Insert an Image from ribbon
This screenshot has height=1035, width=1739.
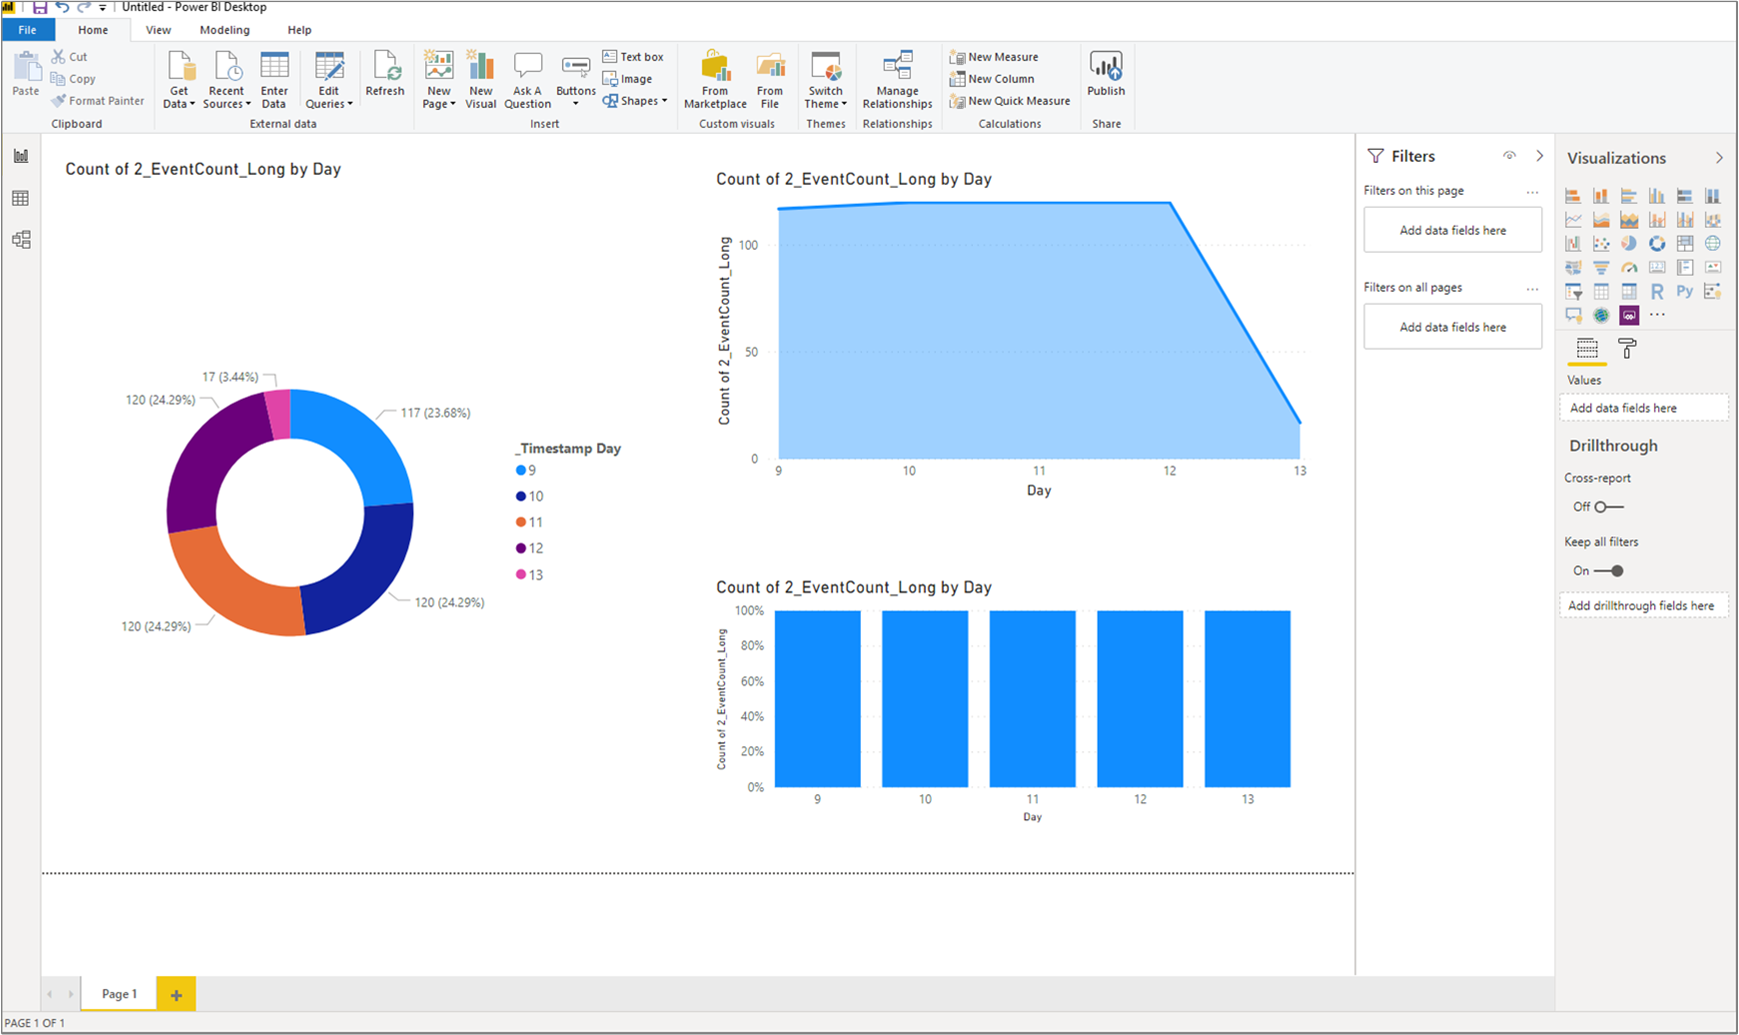[x=628, y=79]
